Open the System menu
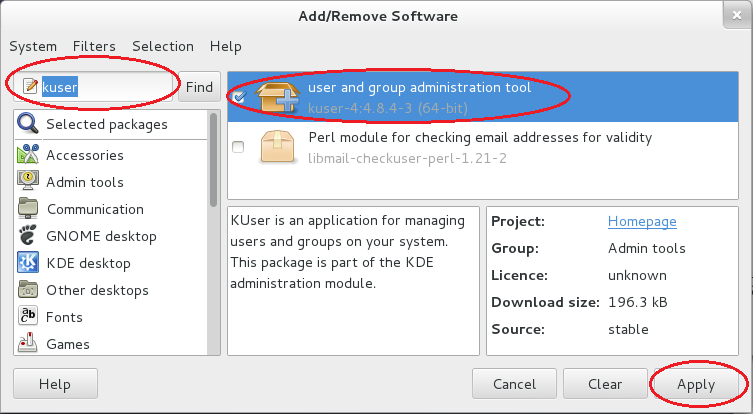 pos(33,47)
